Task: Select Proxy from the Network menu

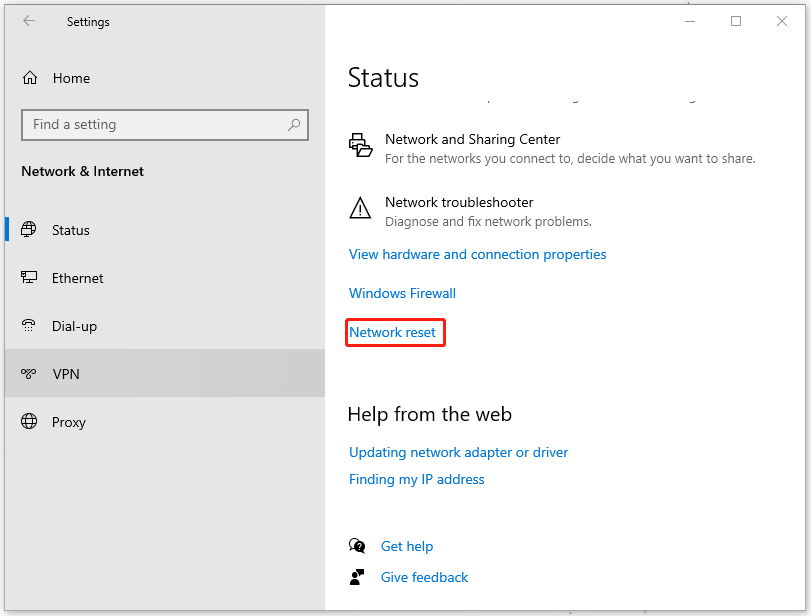Action: coord(69,422)
